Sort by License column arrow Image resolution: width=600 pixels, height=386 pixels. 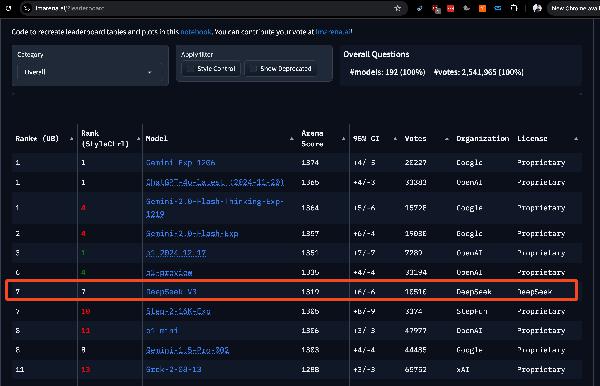[x=576, y=138]
